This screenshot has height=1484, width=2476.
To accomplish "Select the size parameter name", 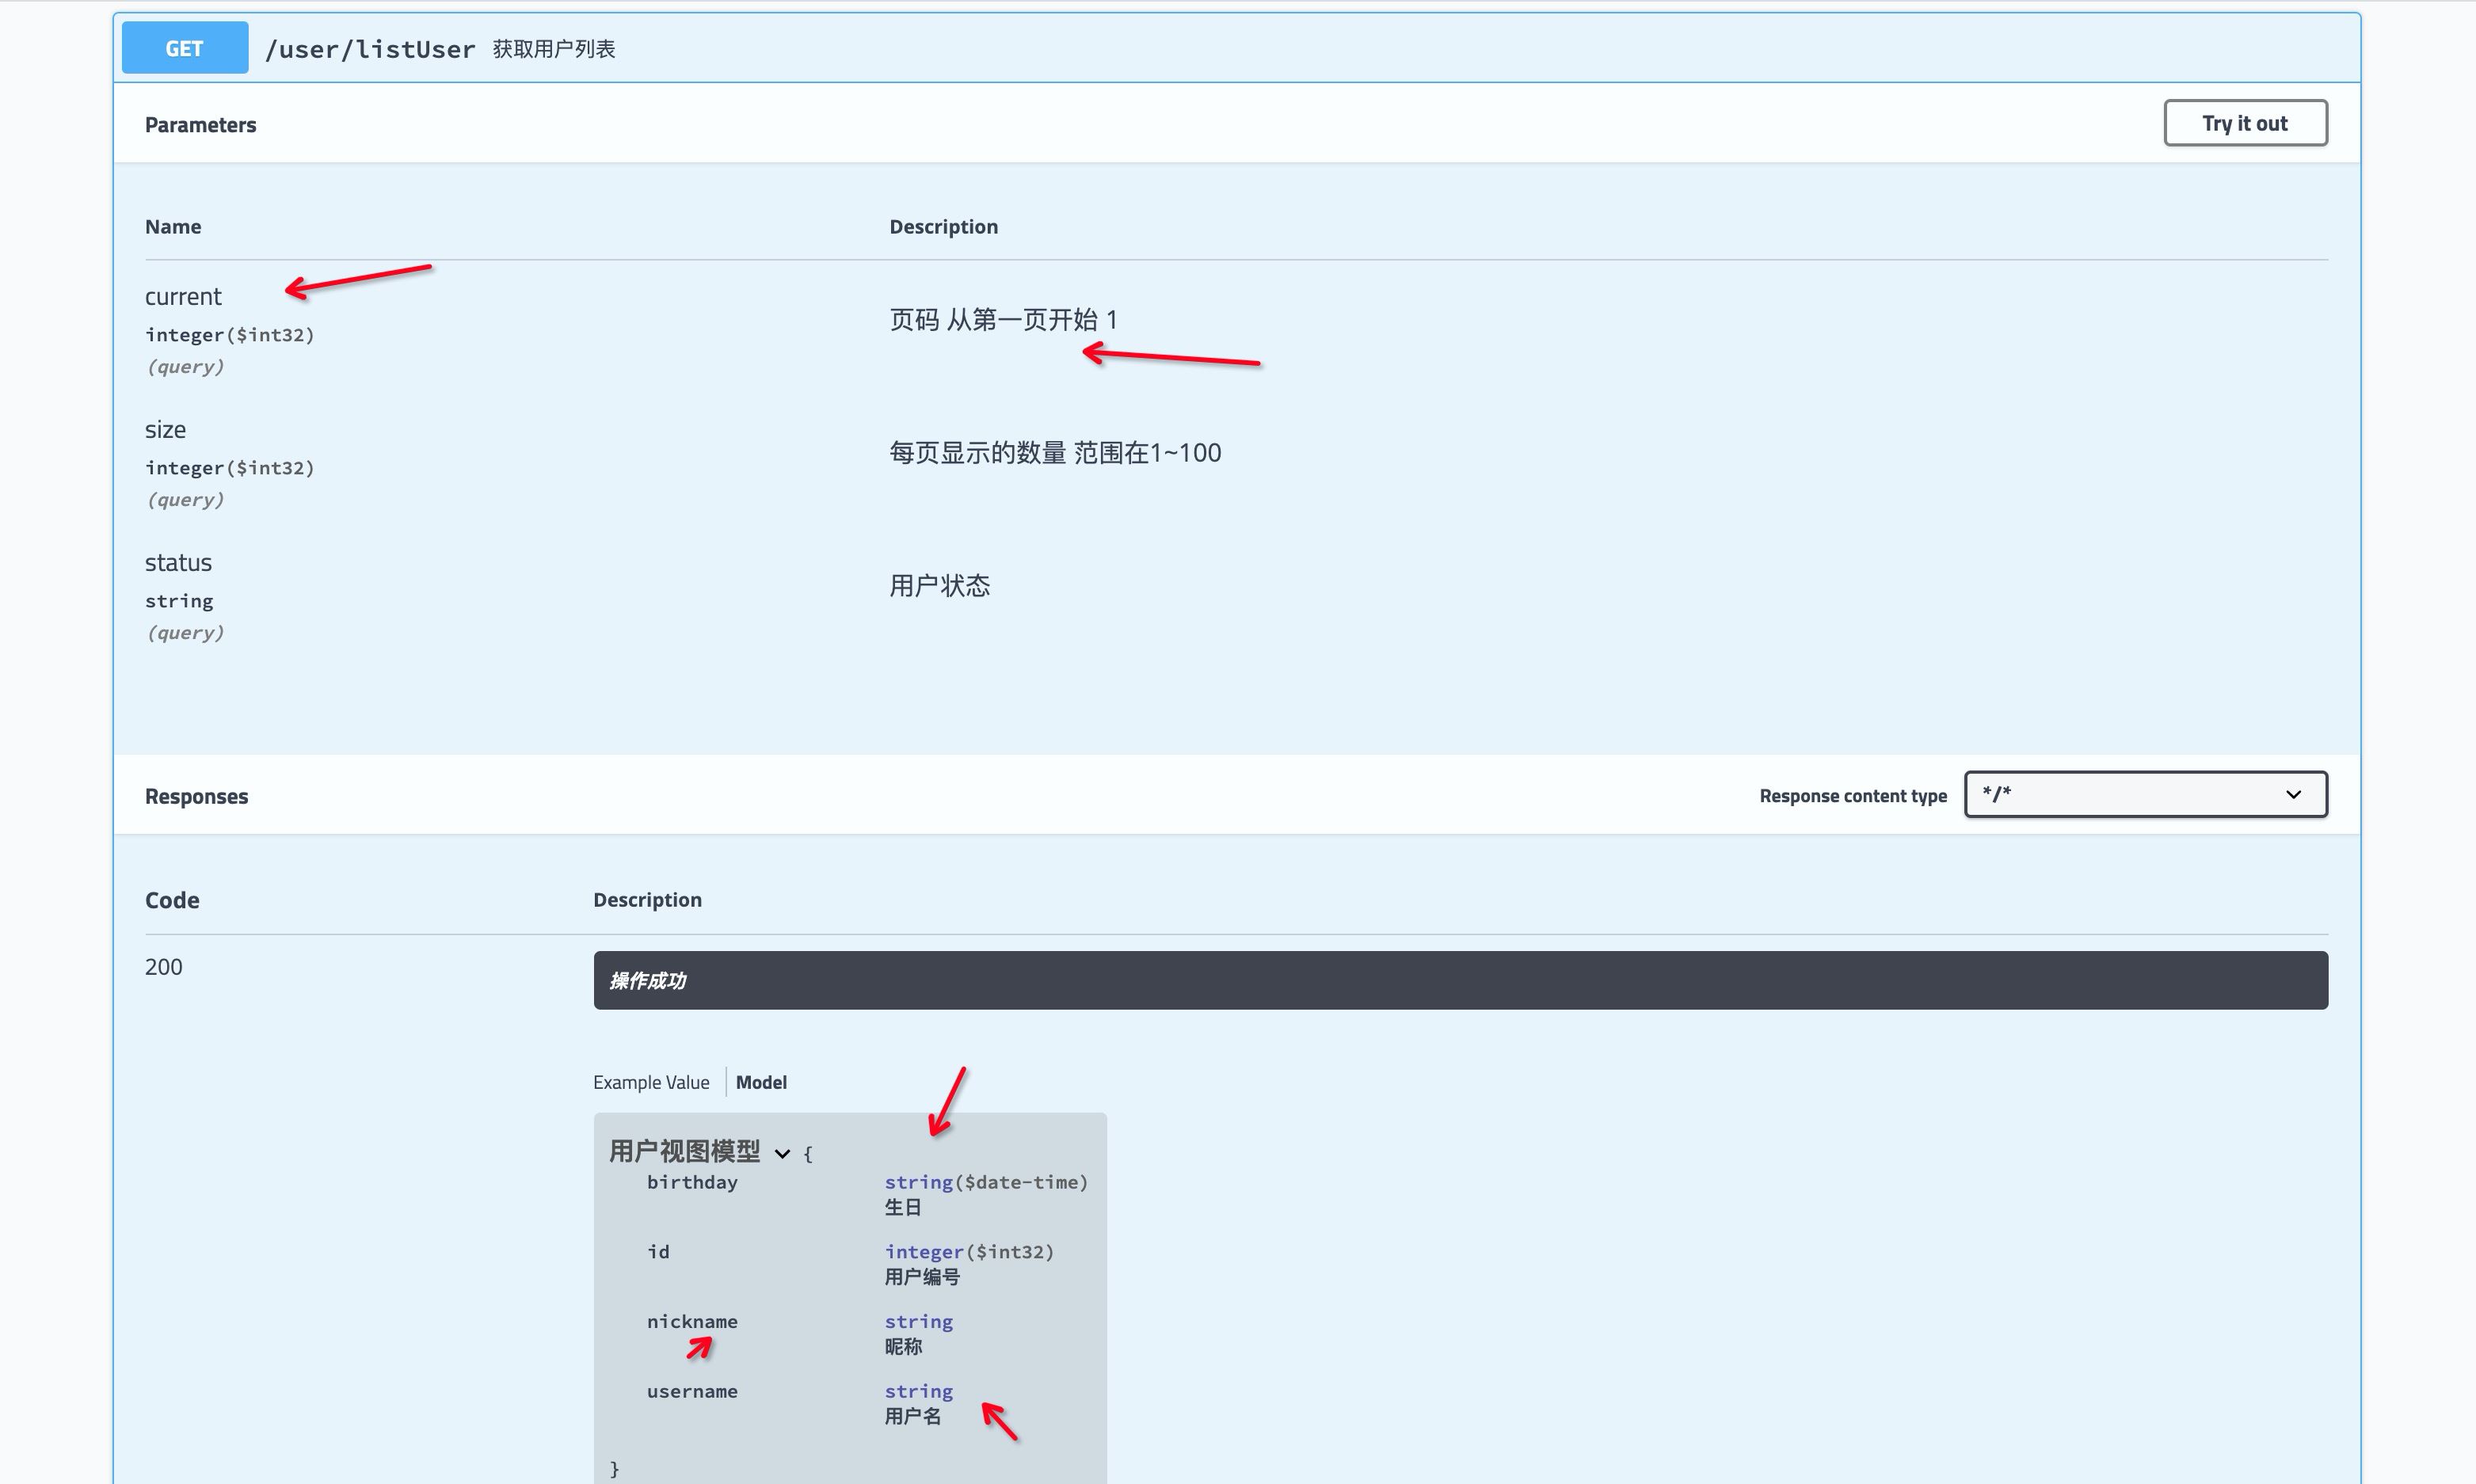I will click(x=164, y=429).
